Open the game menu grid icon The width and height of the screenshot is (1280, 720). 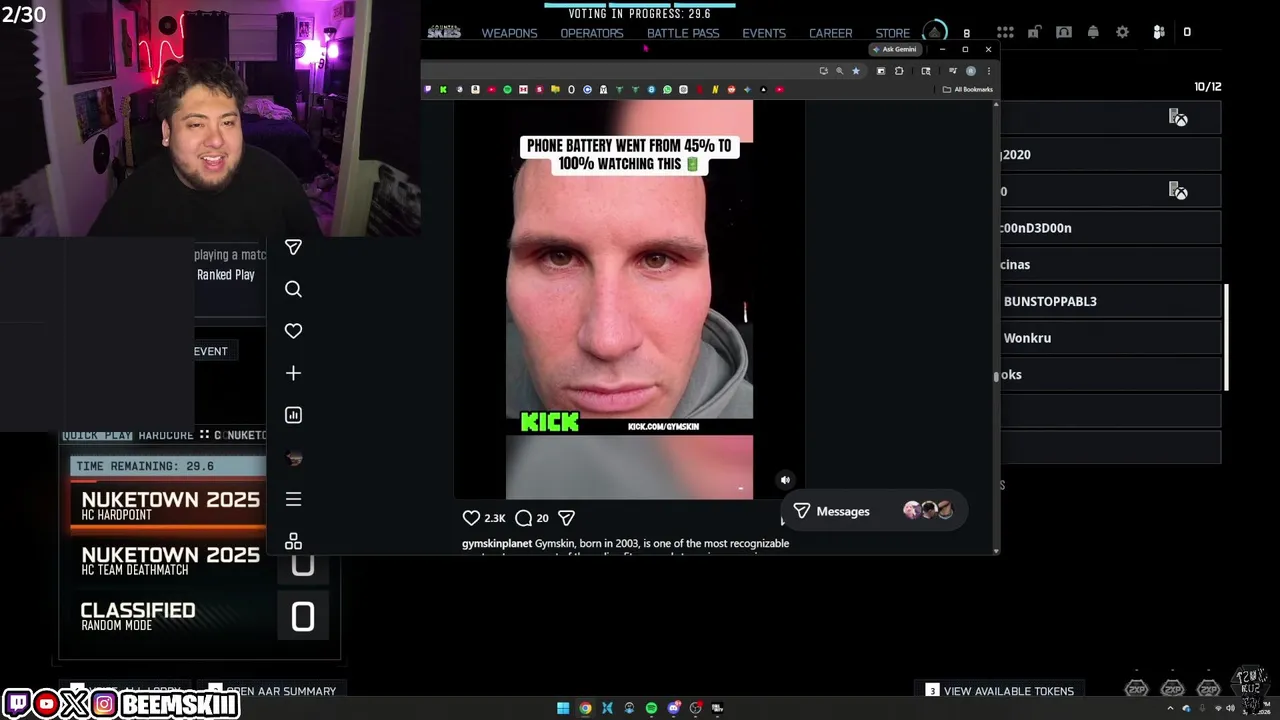tap(1005, 32)
